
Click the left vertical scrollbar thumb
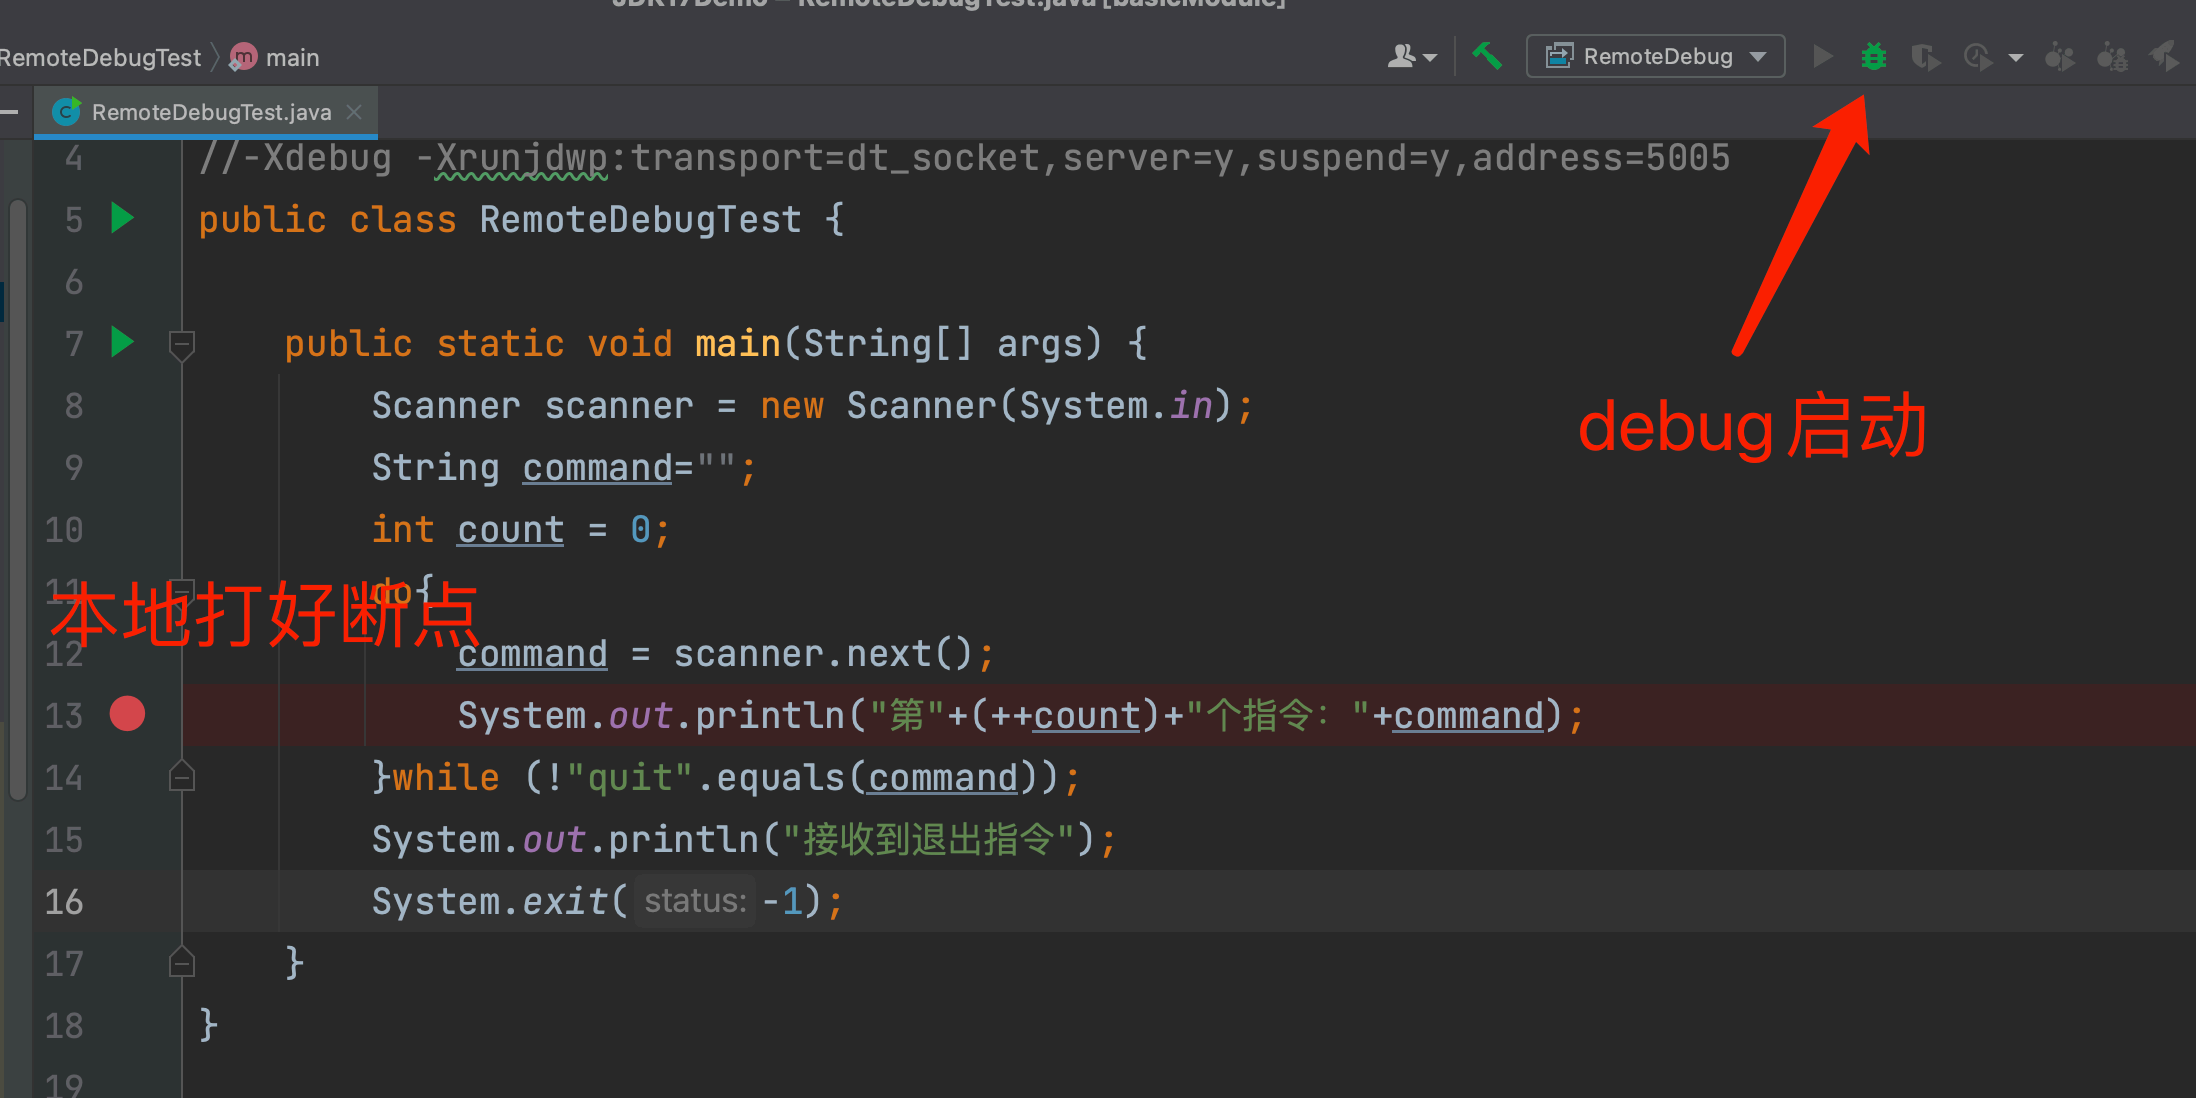(x=17, y=500)
